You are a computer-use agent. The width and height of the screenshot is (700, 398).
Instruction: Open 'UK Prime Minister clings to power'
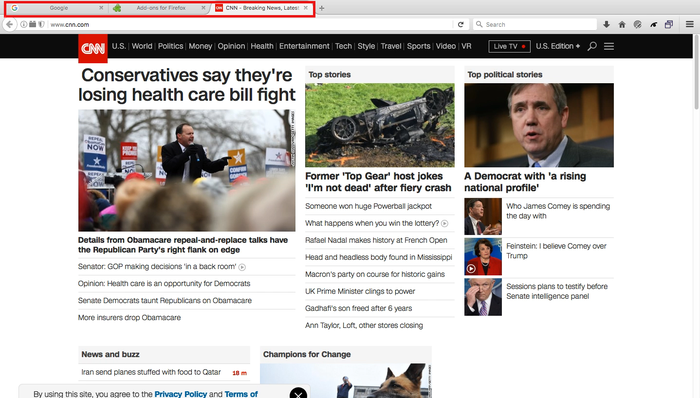pos(360,291)
